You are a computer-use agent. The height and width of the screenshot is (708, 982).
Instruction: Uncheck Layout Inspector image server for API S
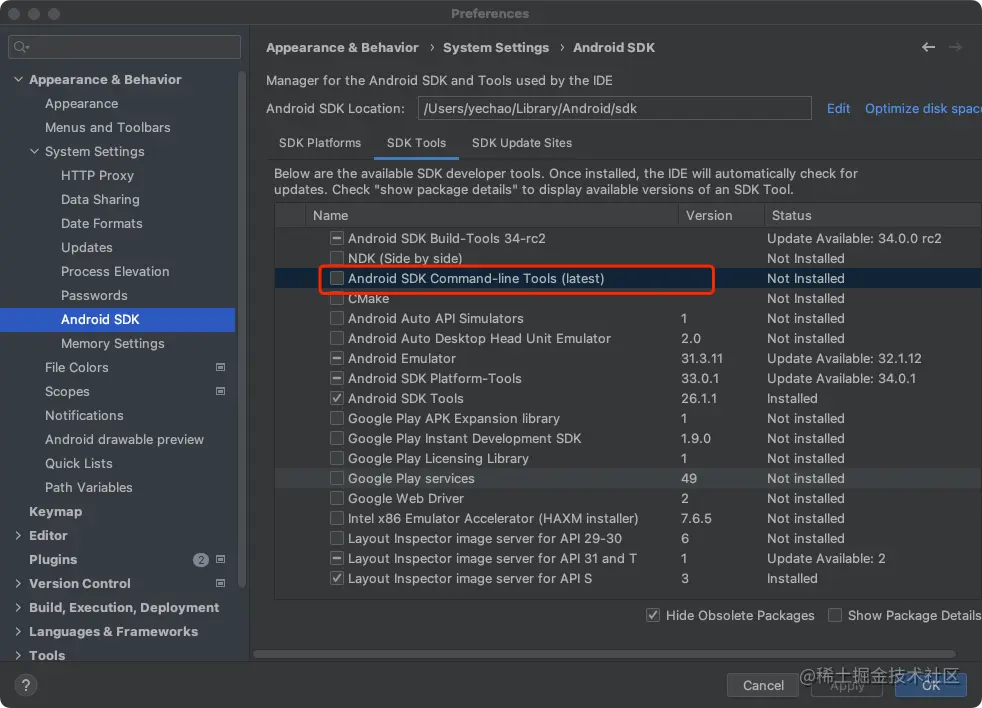click(337, 578)
